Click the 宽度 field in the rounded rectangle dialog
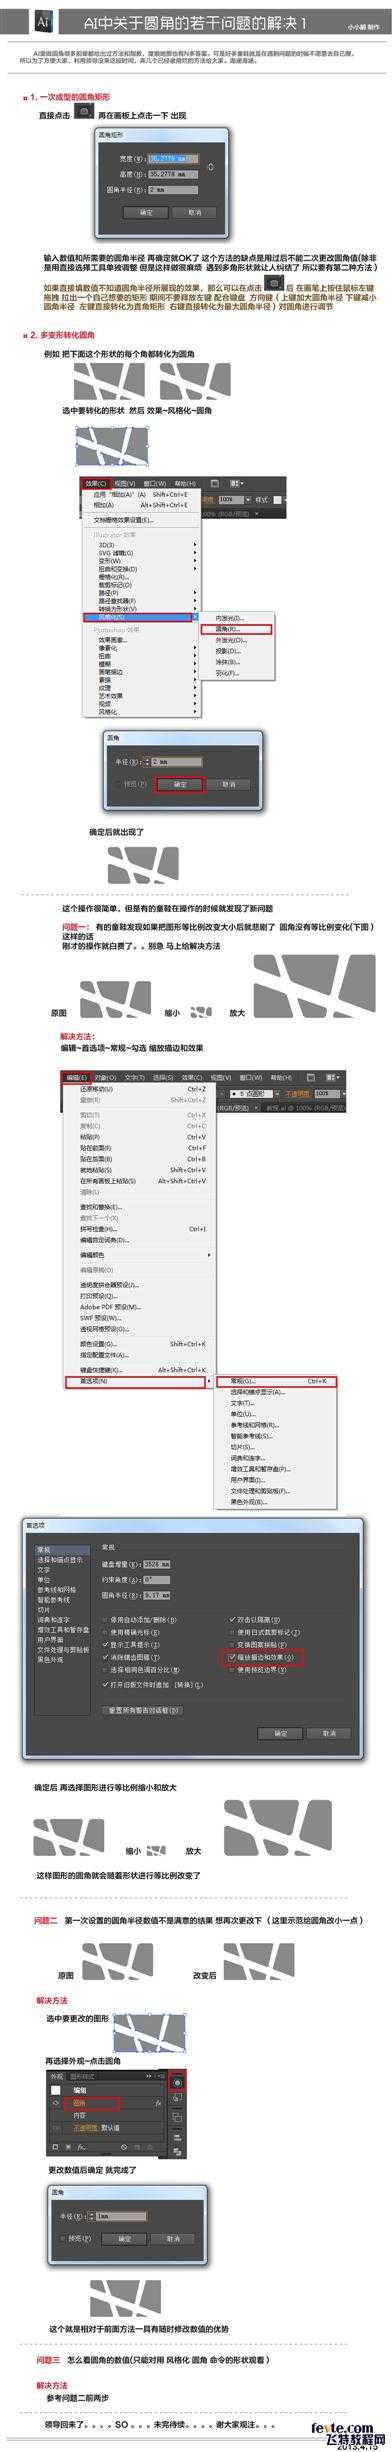The height and width of the screenshot is (2452, 392). (x=172, y=158)
